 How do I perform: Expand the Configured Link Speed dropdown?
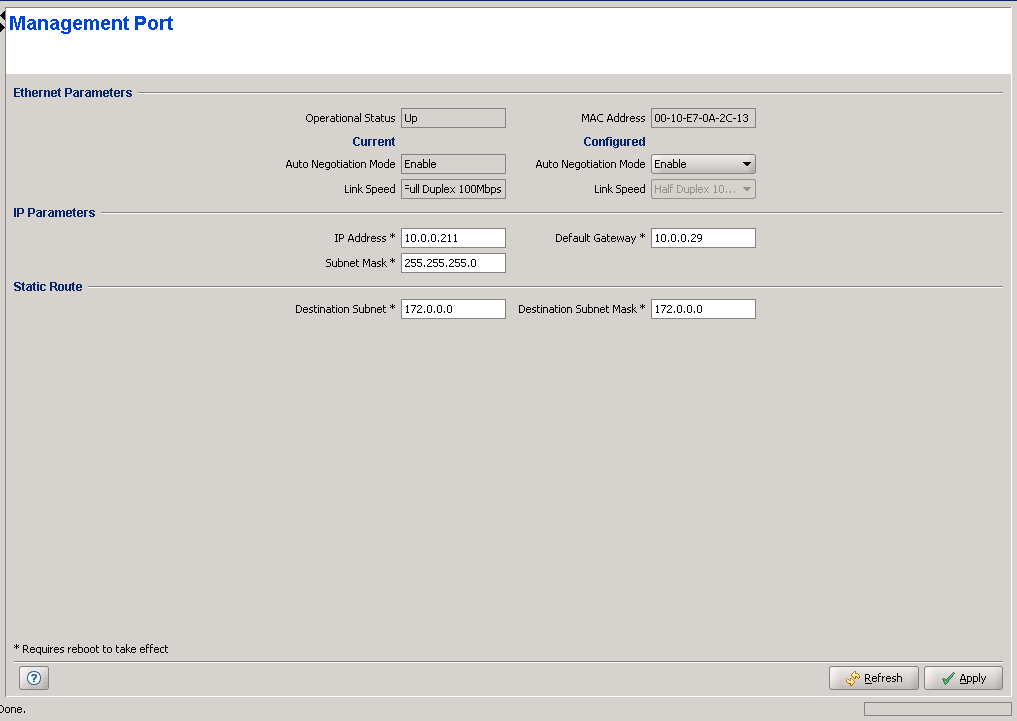pyautogui.click(x=703, y=189)
